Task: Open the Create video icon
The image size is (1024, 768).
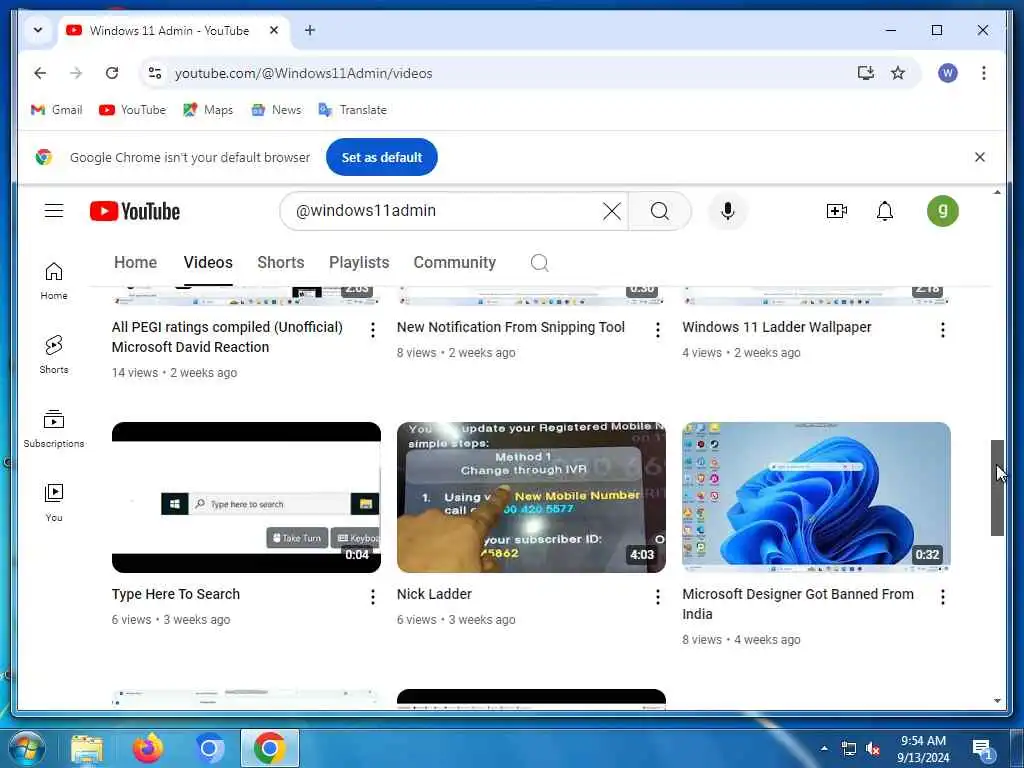Action: 837,211
